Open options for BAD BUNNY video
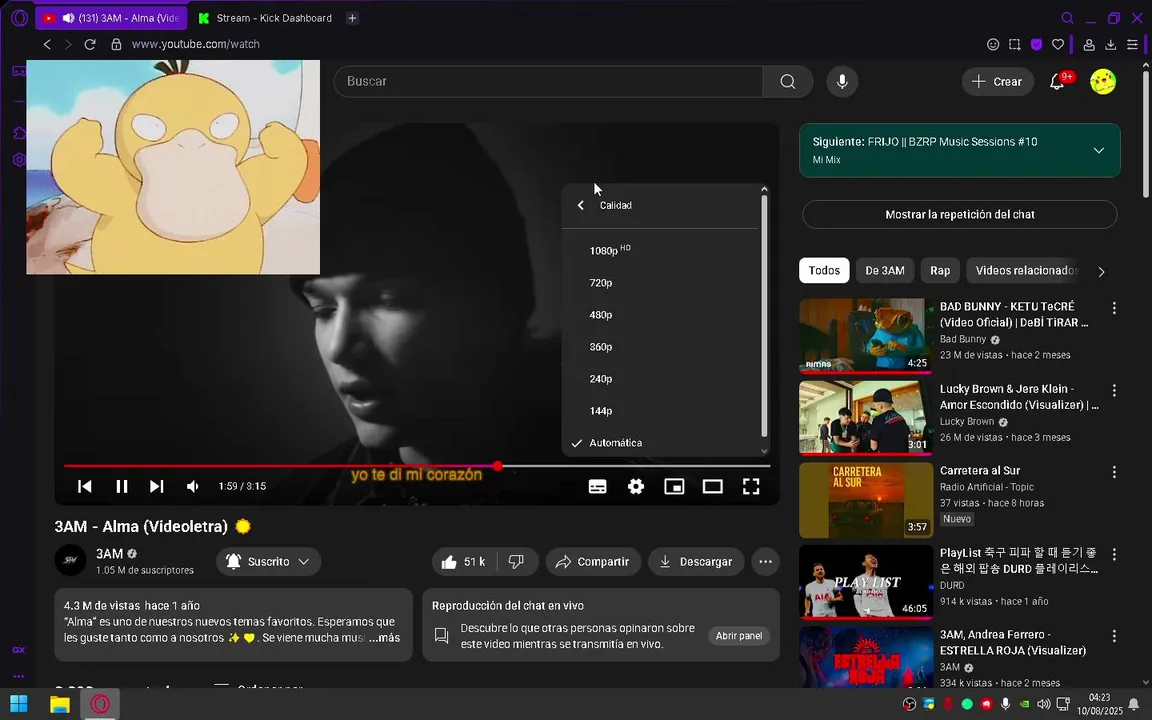Viewport: 1152px width, 720px height. point(1114,308)
